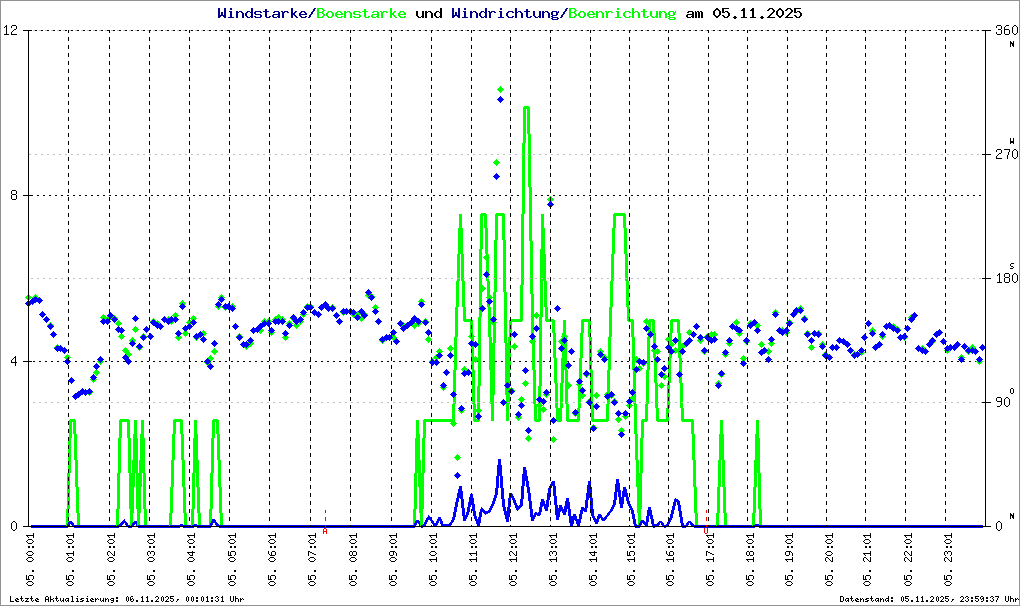Screen dimensions: 1020x606
Task: Click right axis value '360'
Action: [x=1006, y=30]
